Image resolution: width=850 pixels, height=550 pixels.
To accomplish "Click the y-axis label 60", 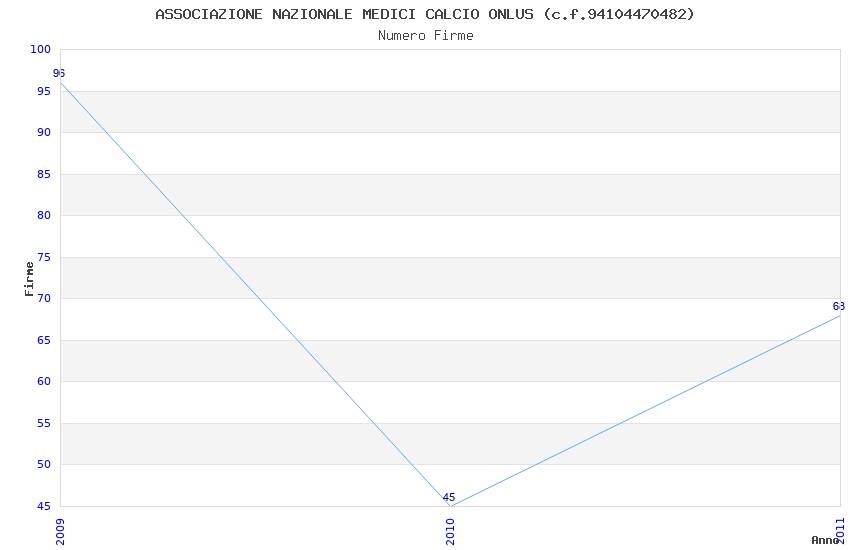I will point(44,381).
